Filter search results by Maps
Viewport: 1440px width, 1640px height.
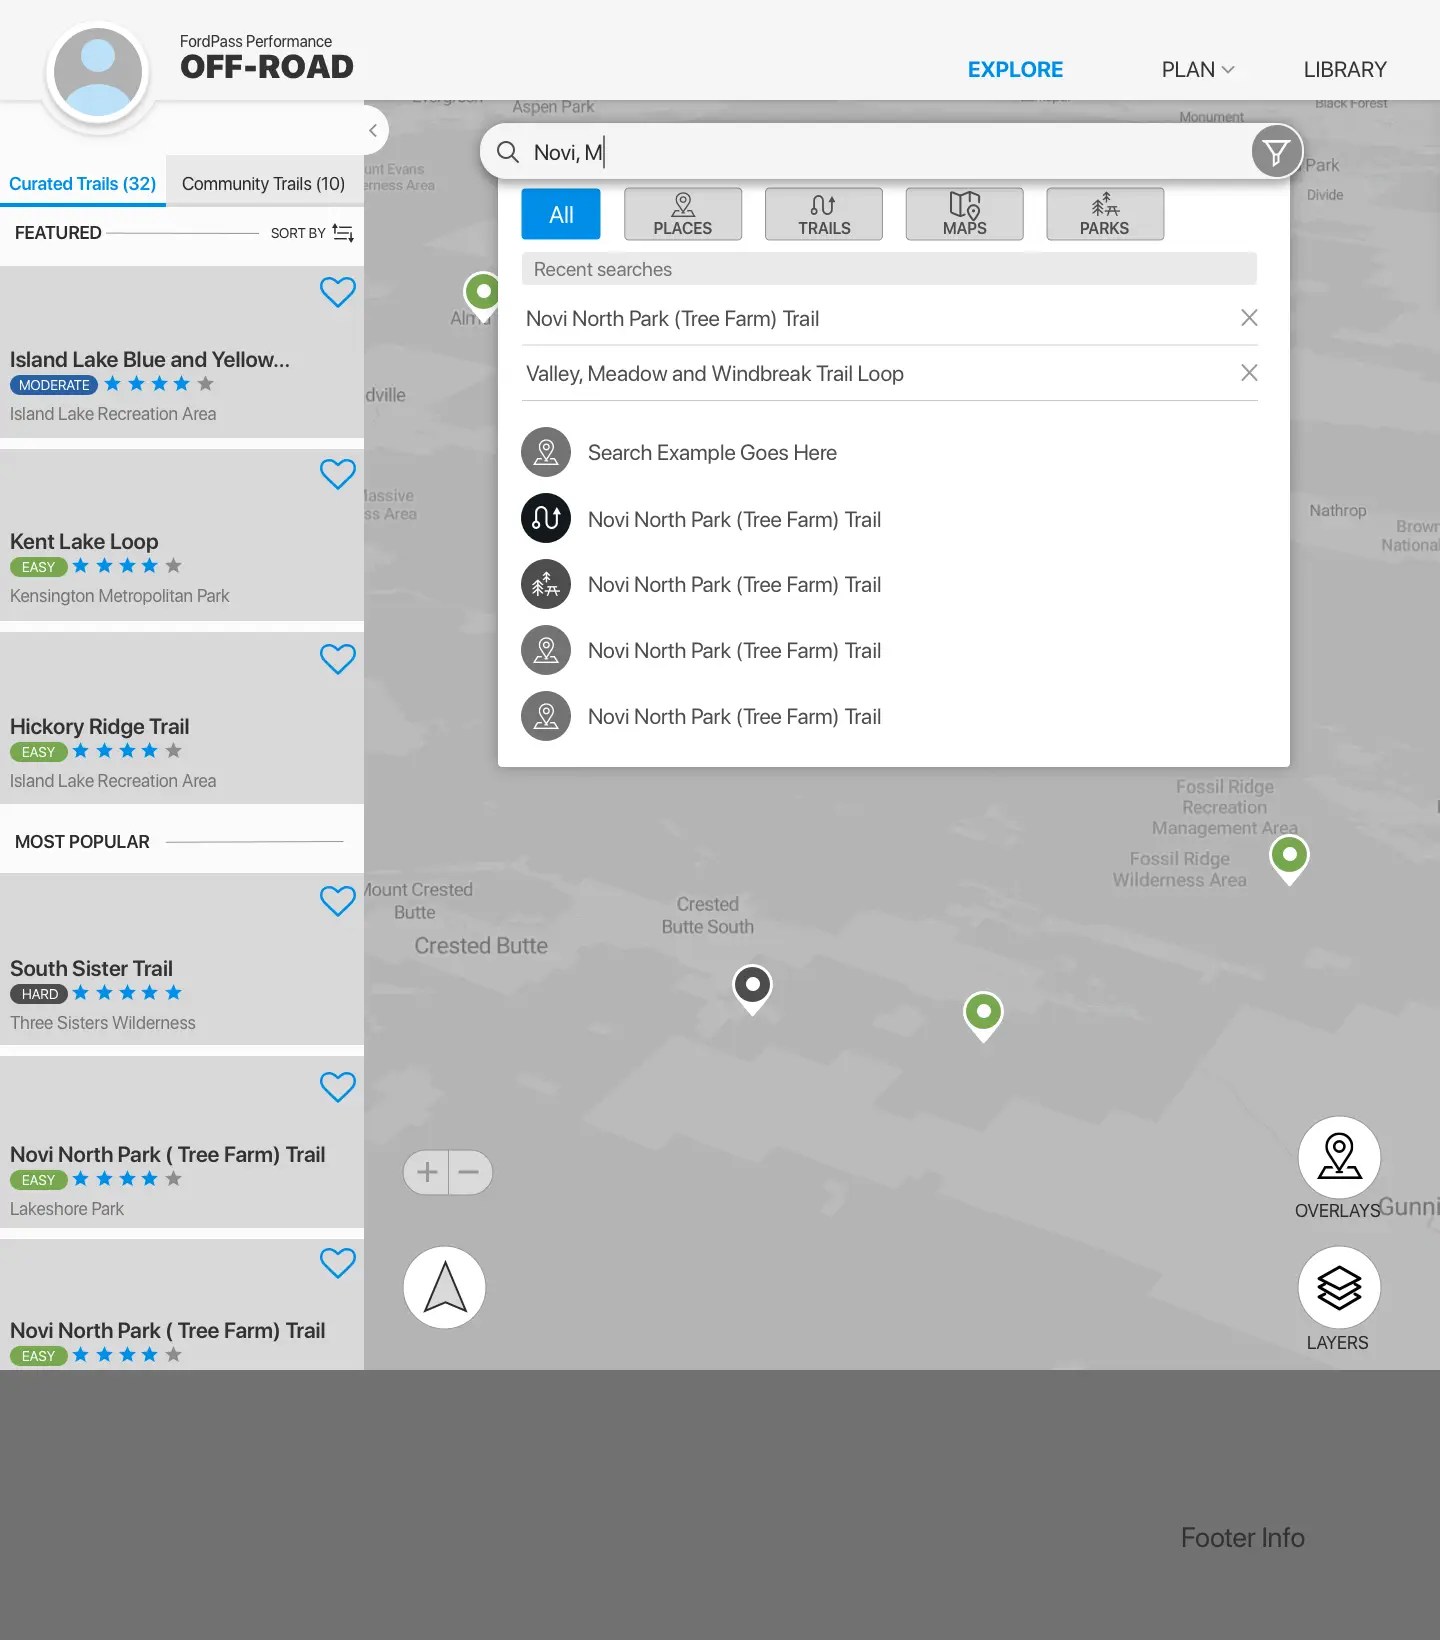click(965, 214)
